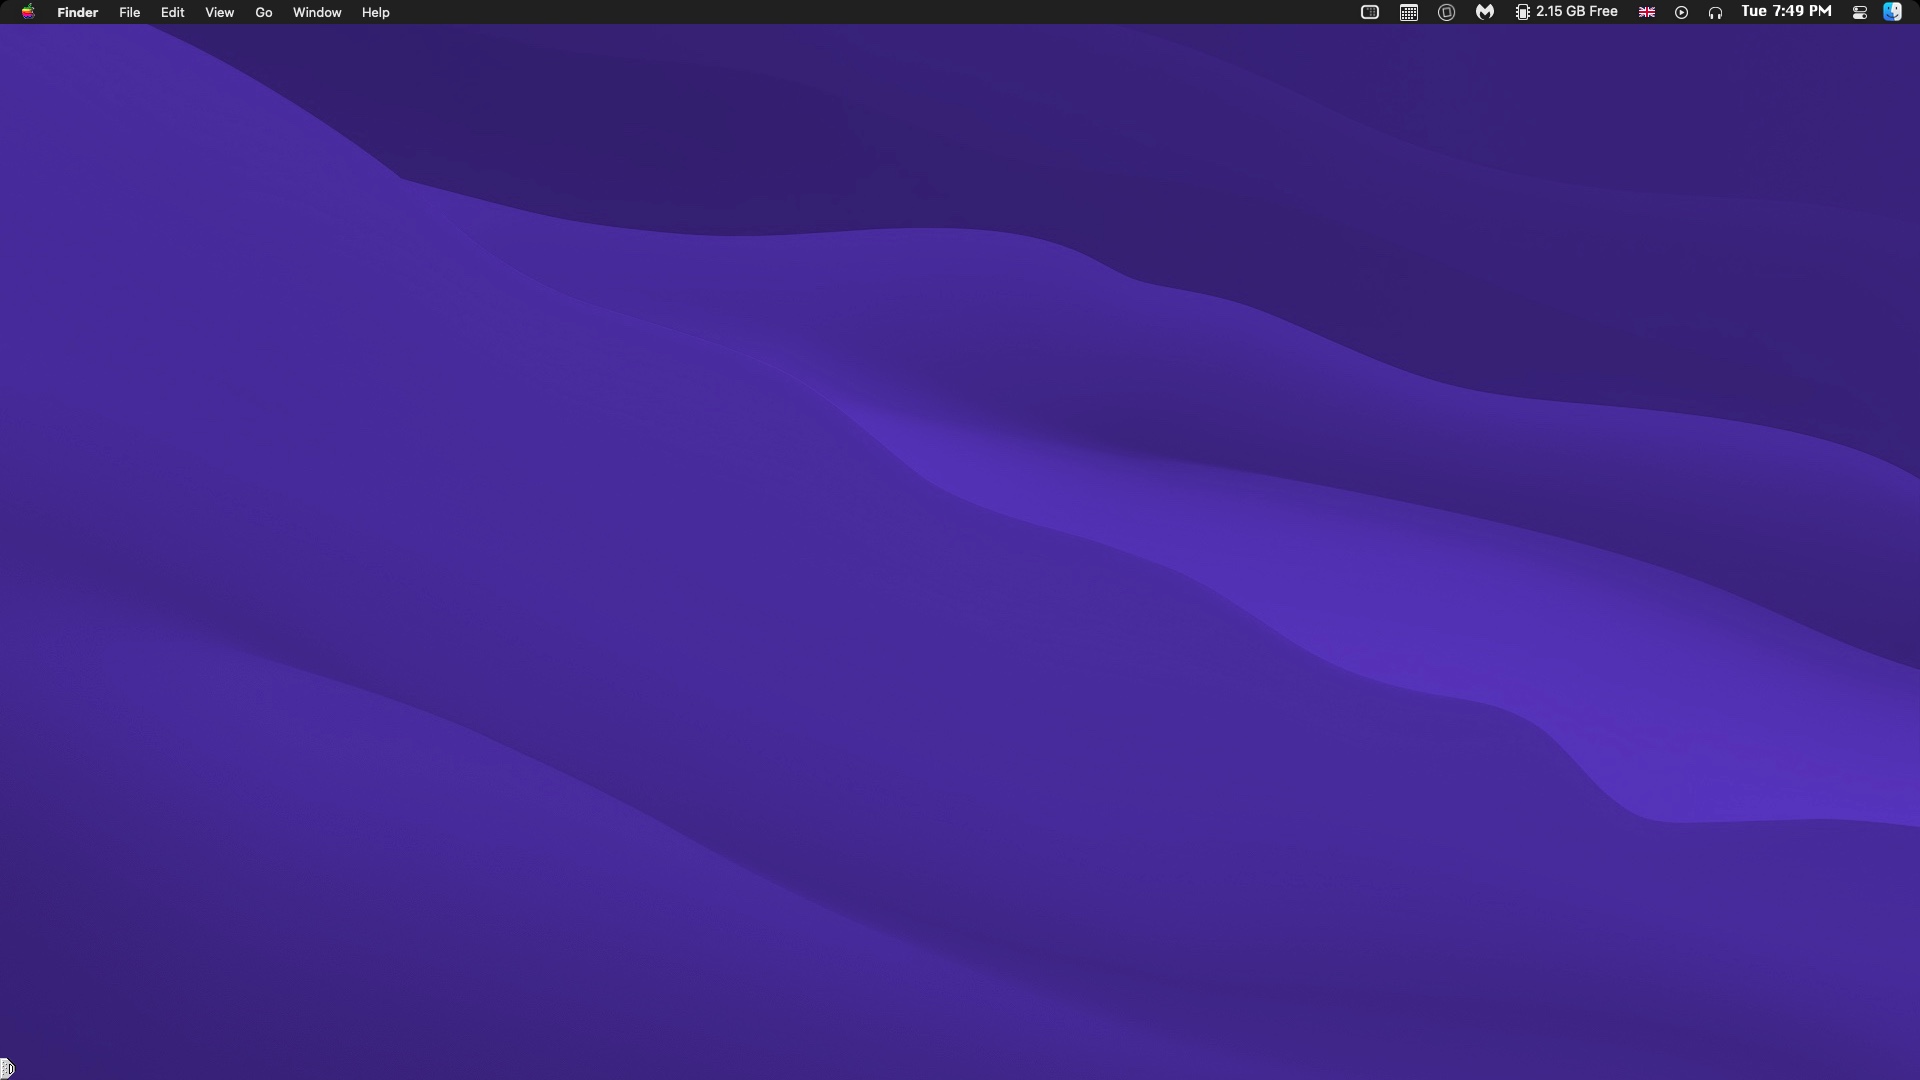Open the File menu

(x=129, y=12)
